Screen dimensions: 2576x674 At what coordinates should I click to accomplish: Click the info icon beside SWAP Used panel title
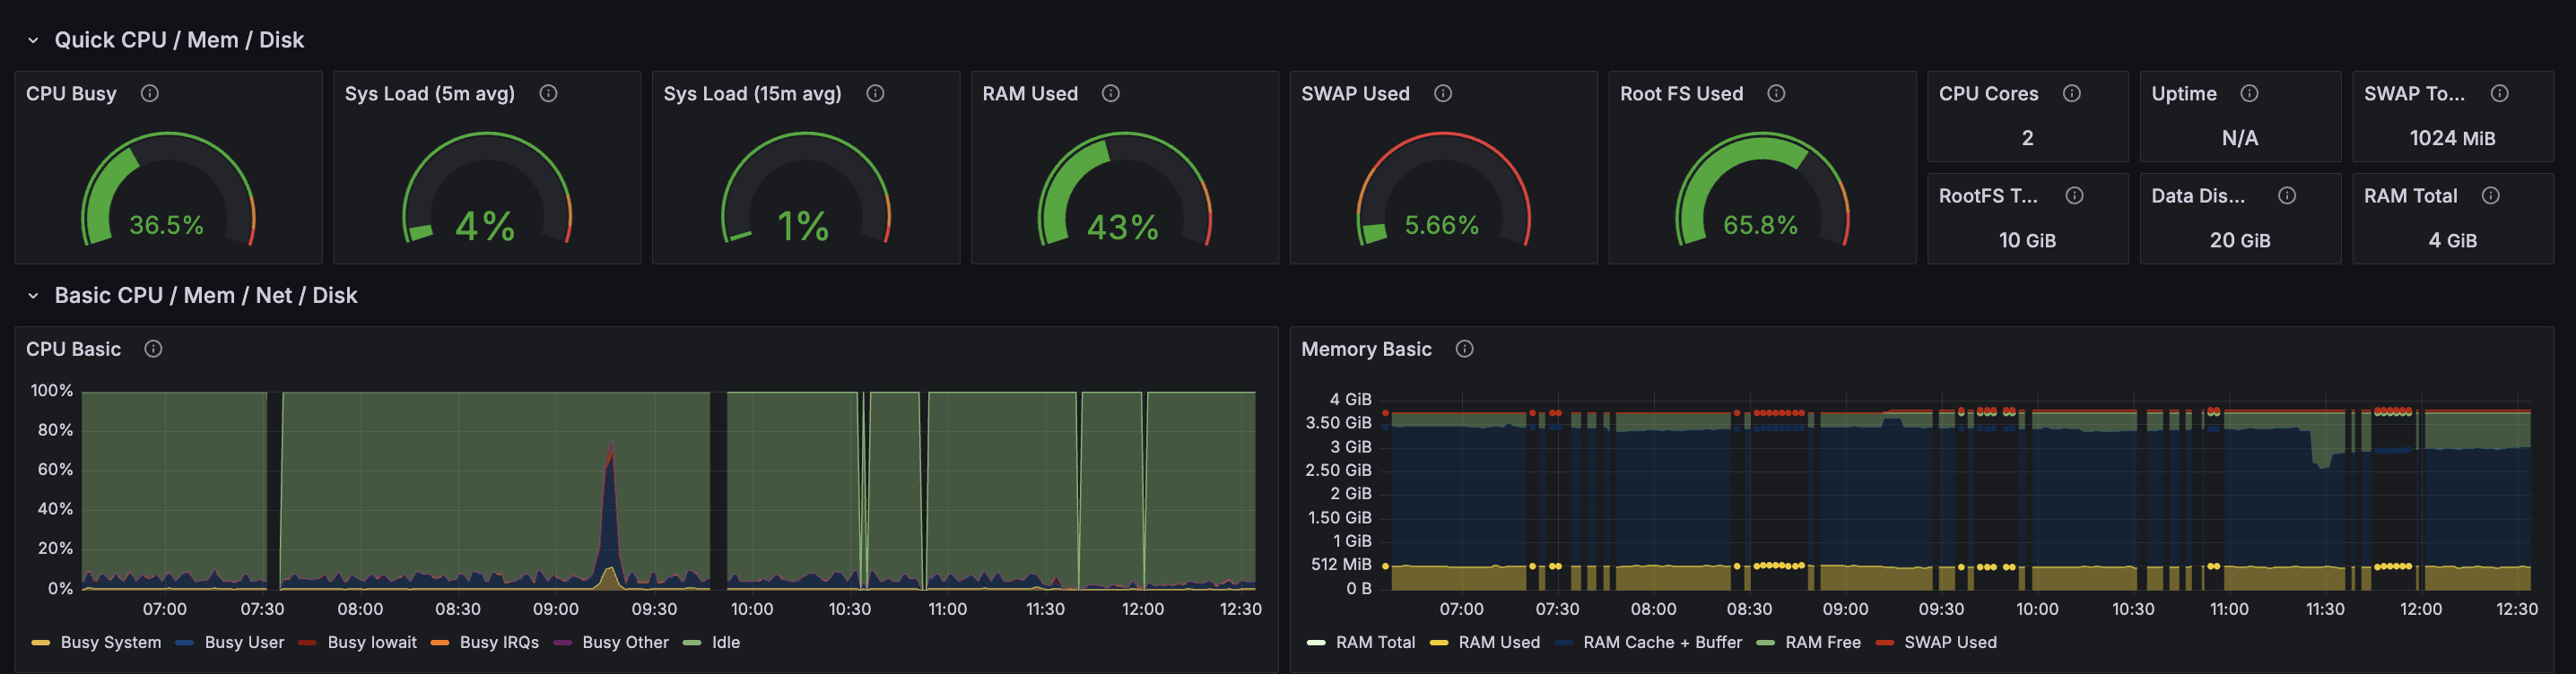click(x=1443, y=93)
